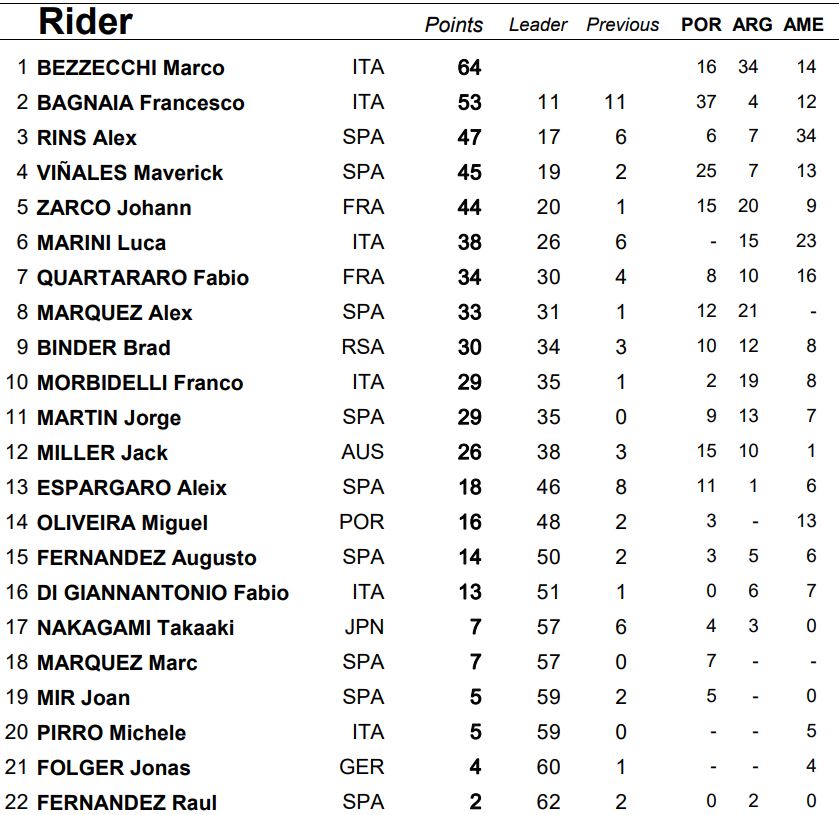The height and width of the screenshot is (815, 839).
Task: Select DI GIANNANTONIO Fabio's name
Action: (162, 593)
